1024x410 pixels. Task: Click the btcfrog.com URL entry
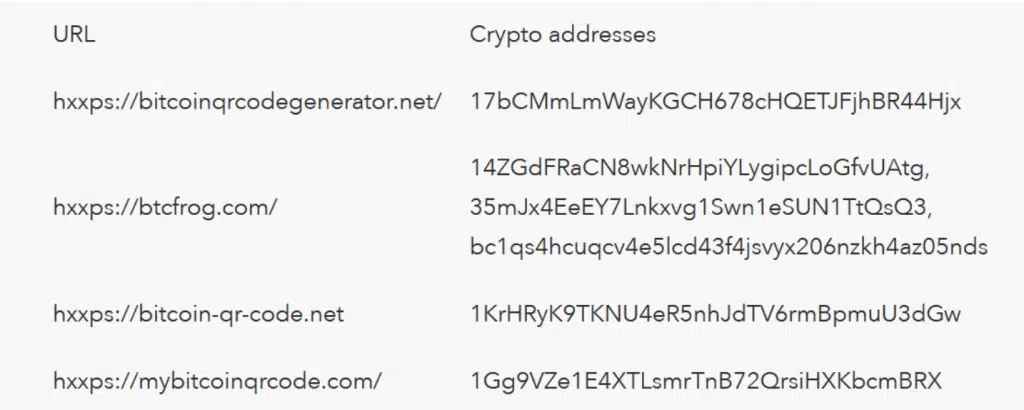[x=165, y=207]
